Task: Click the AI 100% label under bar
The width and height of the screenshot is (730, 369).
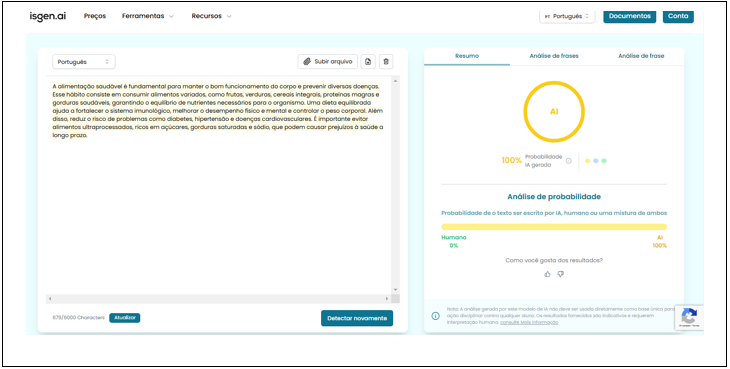Action: (x=660, y=242)
